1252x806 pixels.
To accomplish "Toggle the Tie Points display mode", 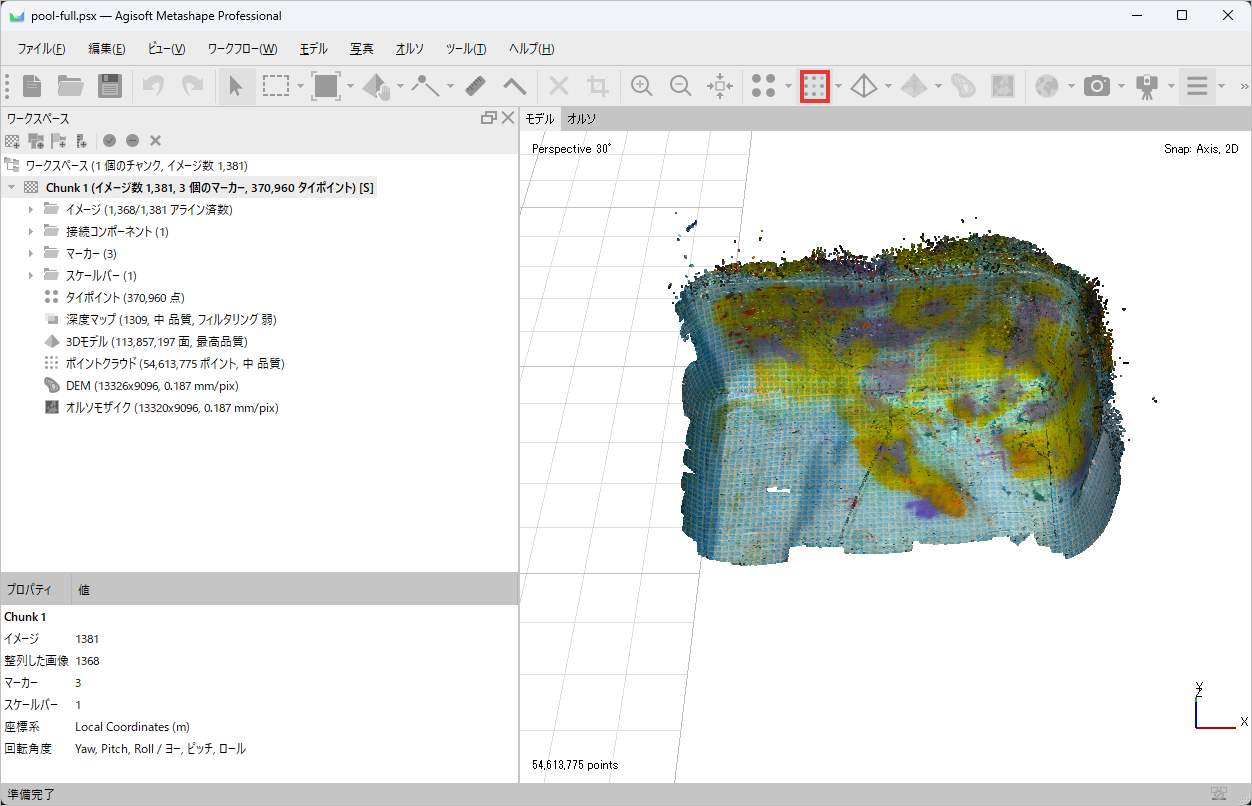I will [764, 86].
